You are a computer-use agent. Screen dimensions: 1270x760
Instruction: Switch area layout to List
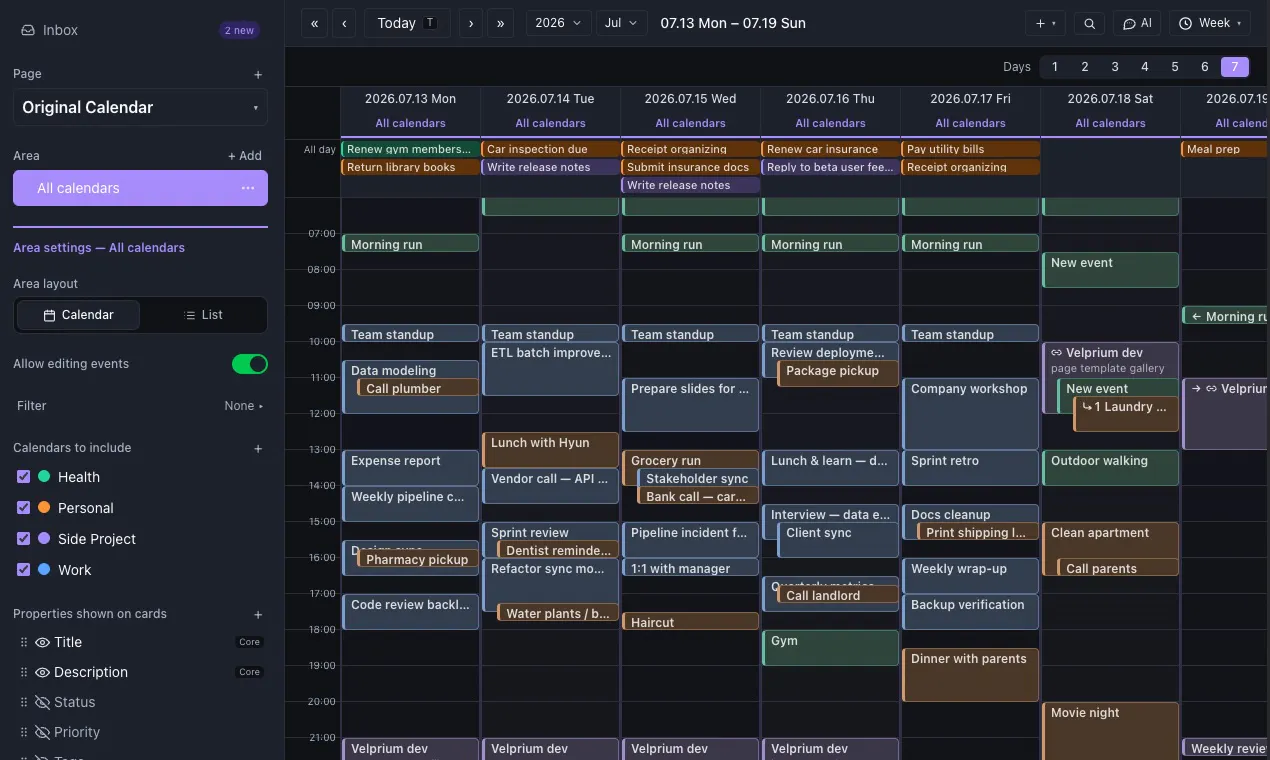pos(203,315)
